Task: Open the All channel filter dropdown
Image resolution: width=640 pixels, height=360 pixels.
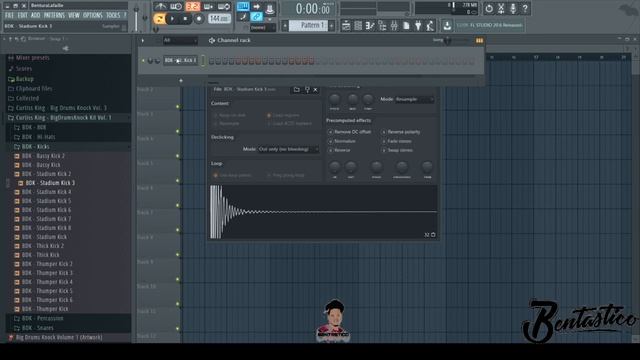Action: point(180,40)
